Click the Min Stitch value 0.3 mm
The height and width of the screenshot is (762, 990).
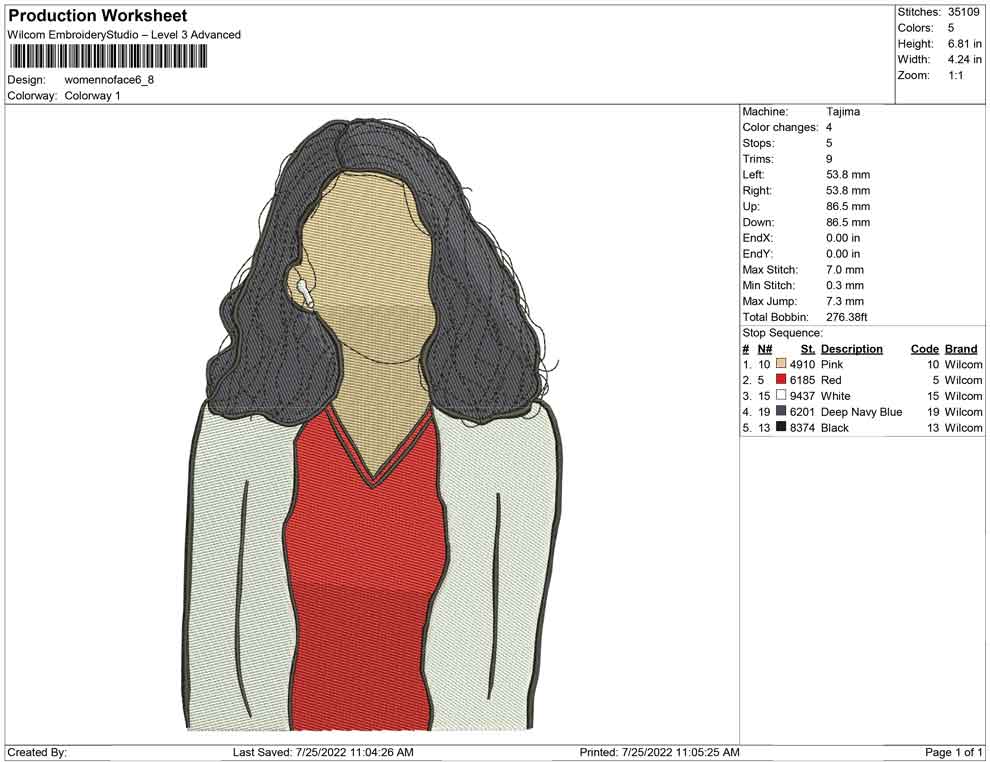click(845, 285)
